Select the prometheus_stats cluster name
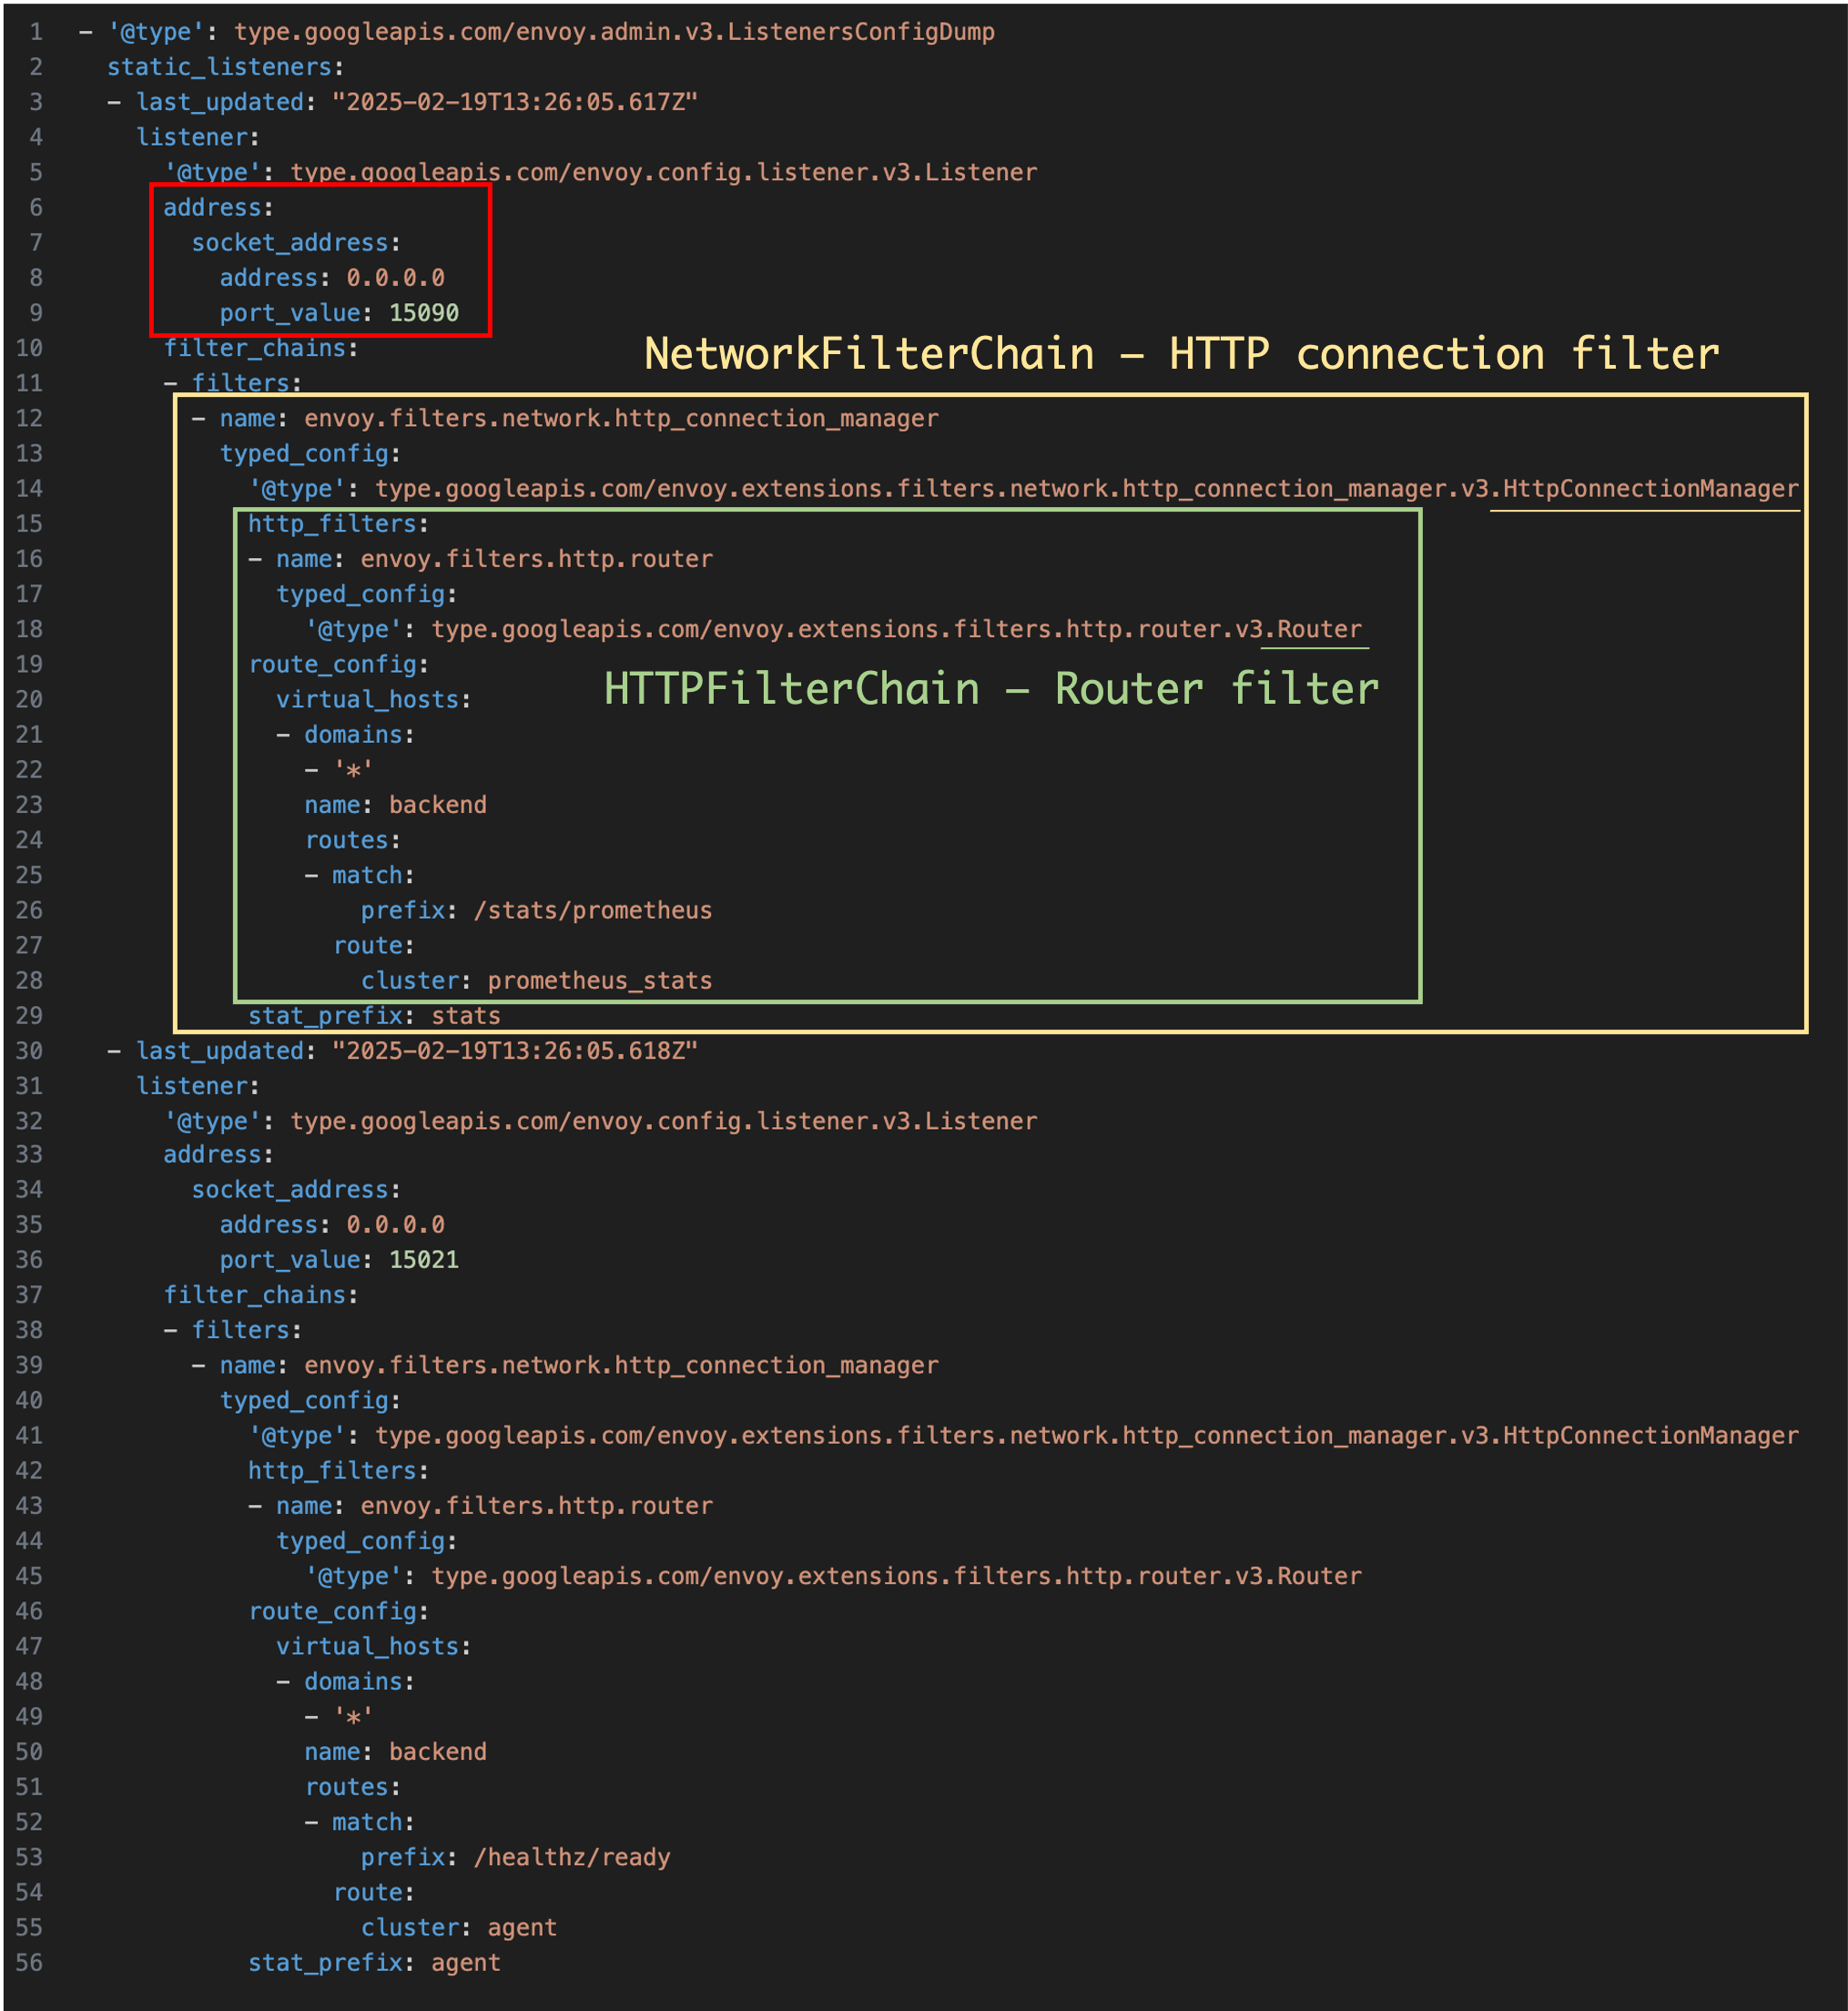Image resolution: width=1848 pixels, height=2011 pixels. click(600, 981)
